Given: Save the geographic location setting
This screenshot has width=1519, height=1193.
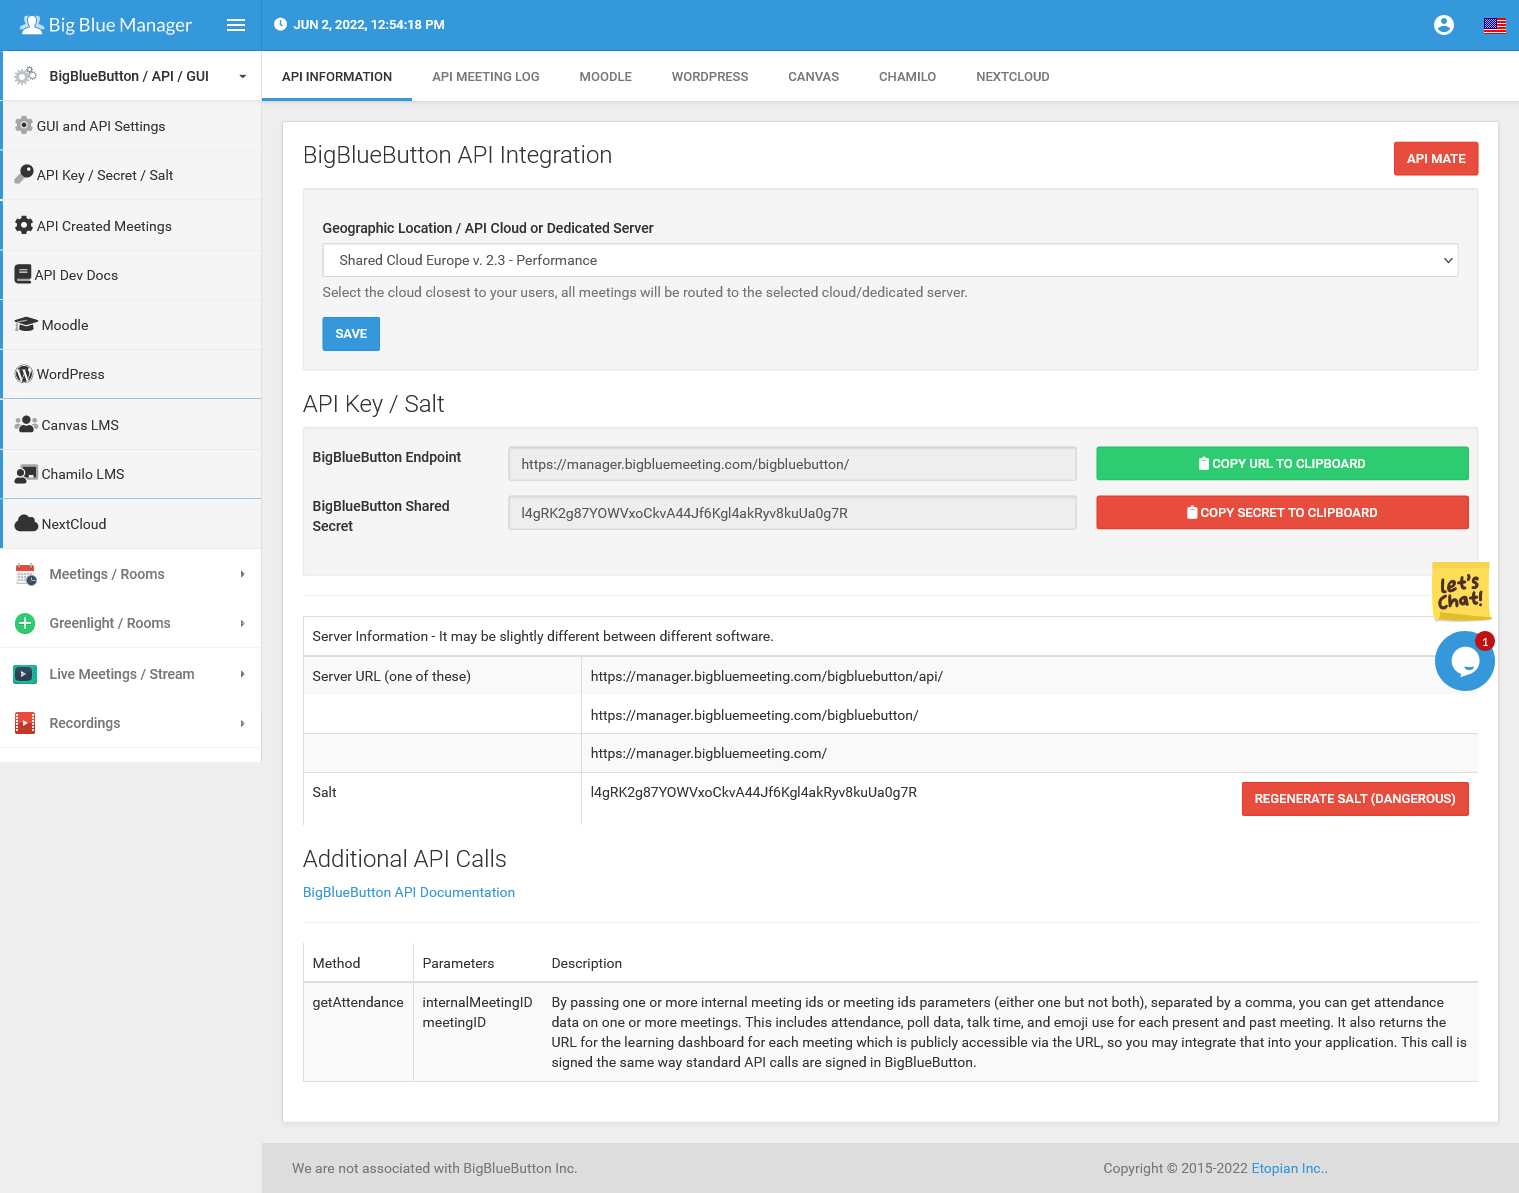Looking at the screenshot, I should (x=351, y=334).
